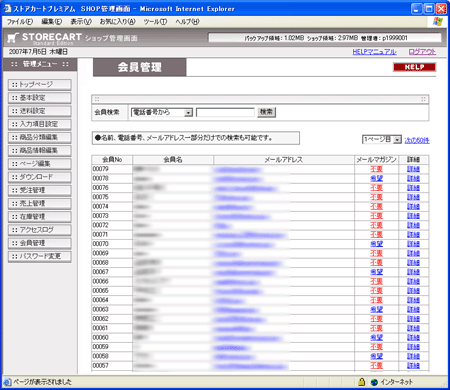Click the padlock security icon in status bar
The height and width of the screenshot is (390, 450).
click(361, 382)
